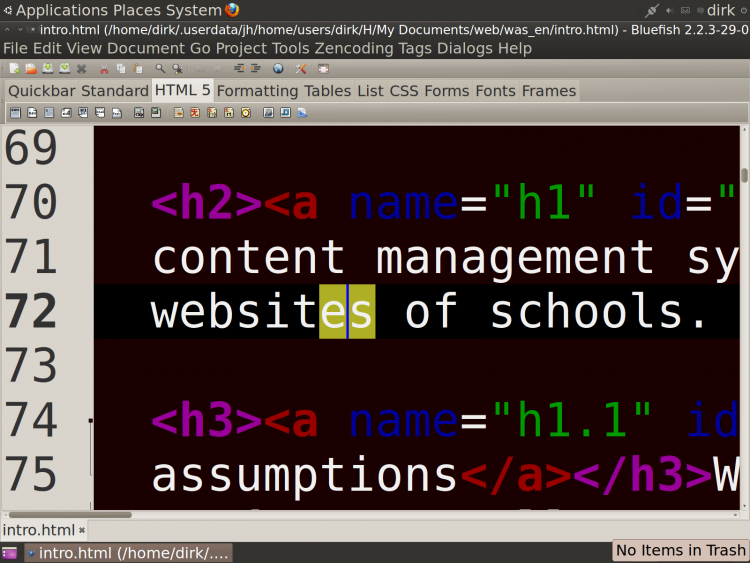
Task: Open the Document menu
Action: pyautogui.click(x=146, y=48)
